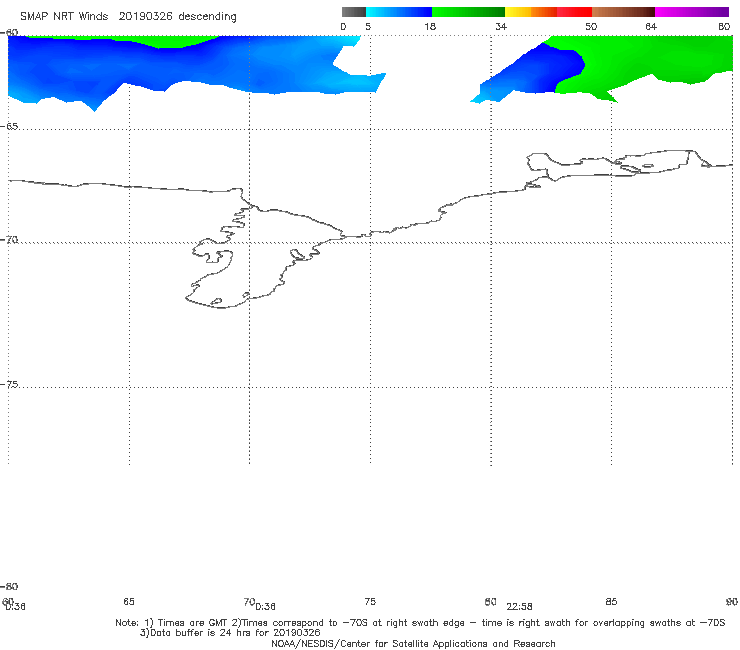Viewport: 740px width, 650px height.
Task: Click the swath time '0:36' near longitude 70
Action: point(265,607)
